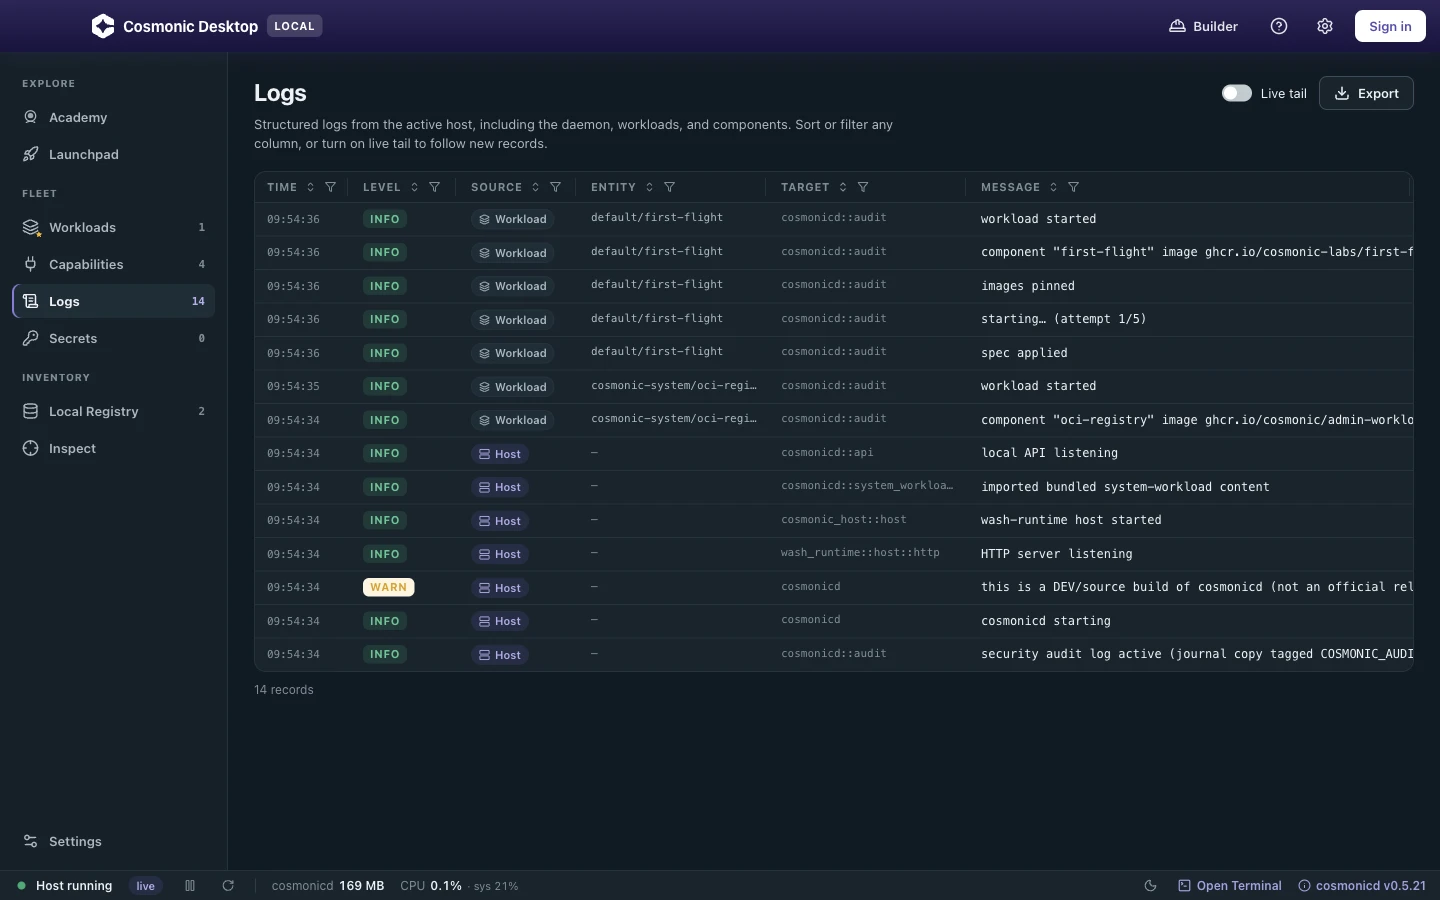Click the Cosmonic Desktop logo icon
The height and width of the screenshot is (900, 1440).
pyautogui.click(x=103, y=26)
